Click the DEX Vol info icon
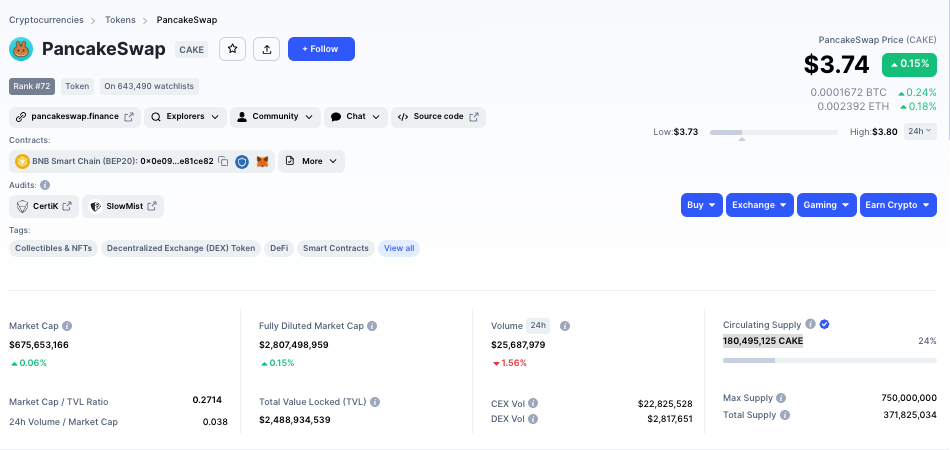 pos(533,419)
